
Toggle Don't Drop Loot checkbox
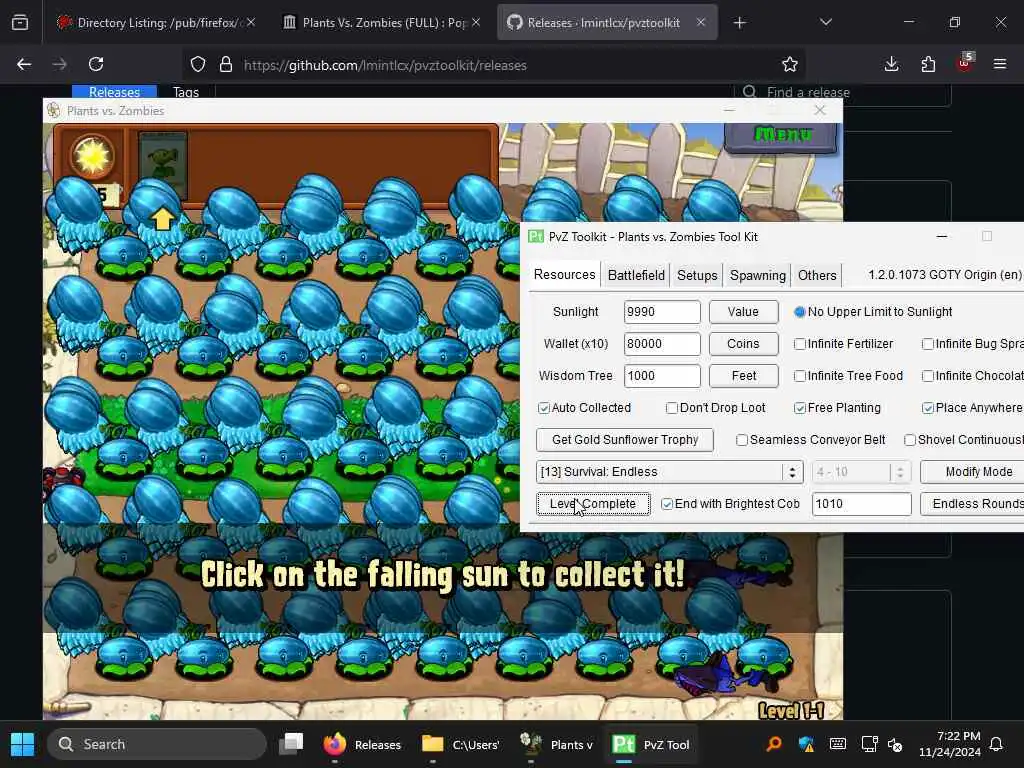tap(672, 408)
